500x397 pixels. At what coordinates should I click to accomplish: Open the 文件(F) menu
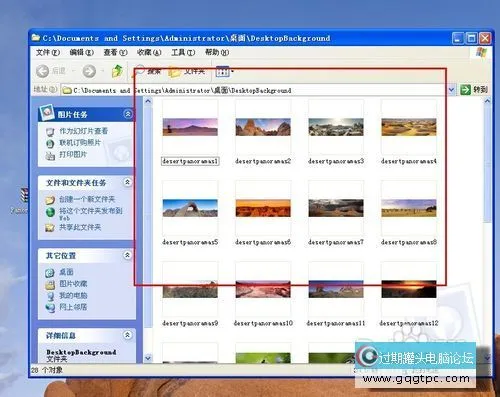coord(48,52)
